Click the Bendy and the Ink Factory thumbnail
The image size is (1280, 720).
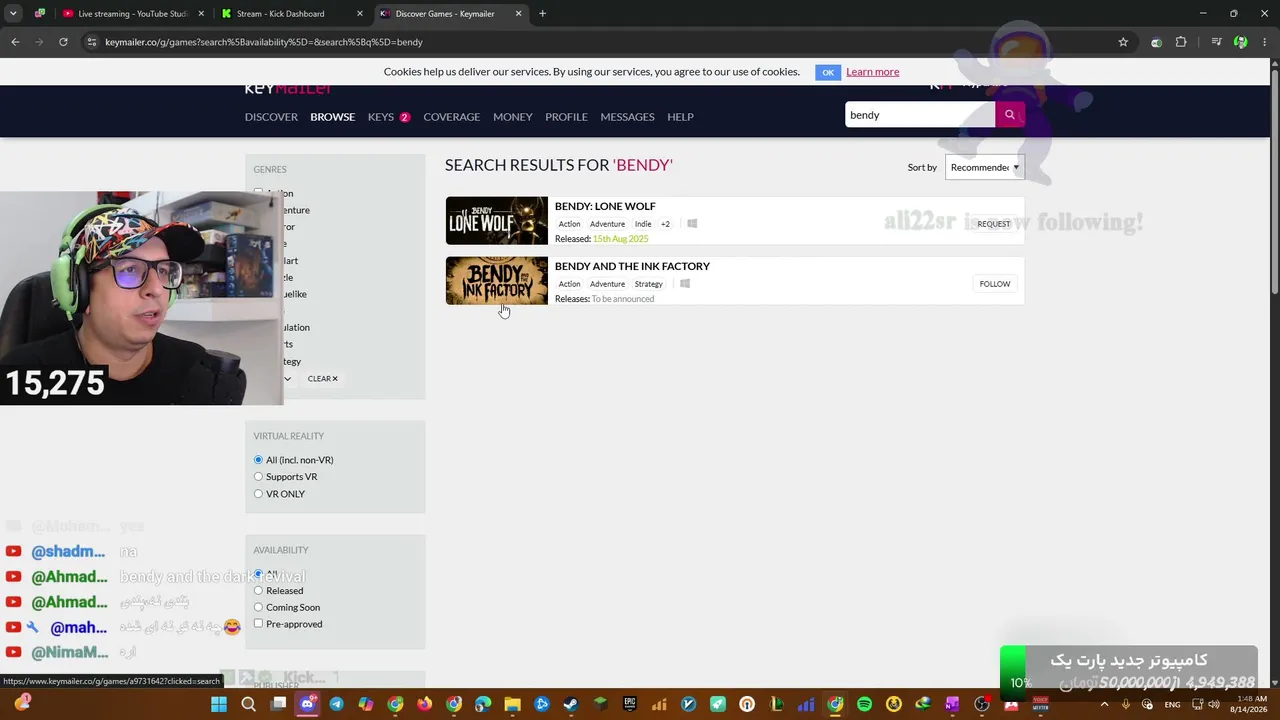pyautogui.click(x=497, y=281)
